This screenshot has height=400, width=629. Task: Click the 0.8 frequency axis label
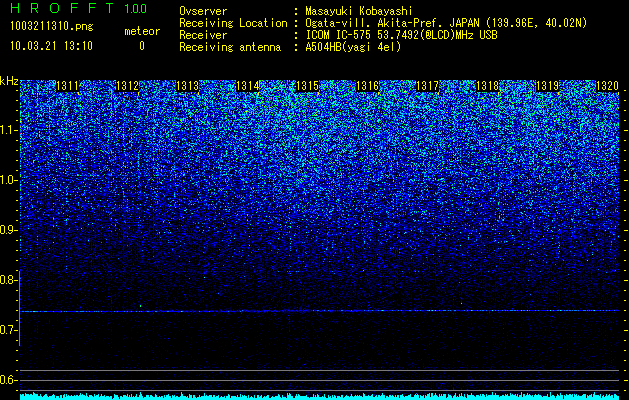[x=8, y=280]
